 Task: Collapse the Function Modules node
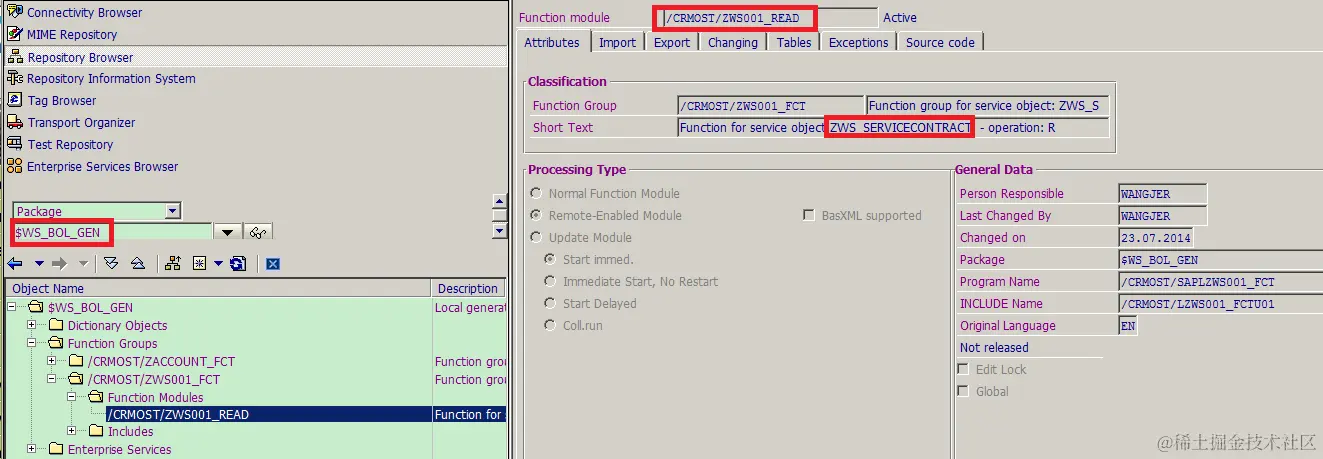point(72,397)
